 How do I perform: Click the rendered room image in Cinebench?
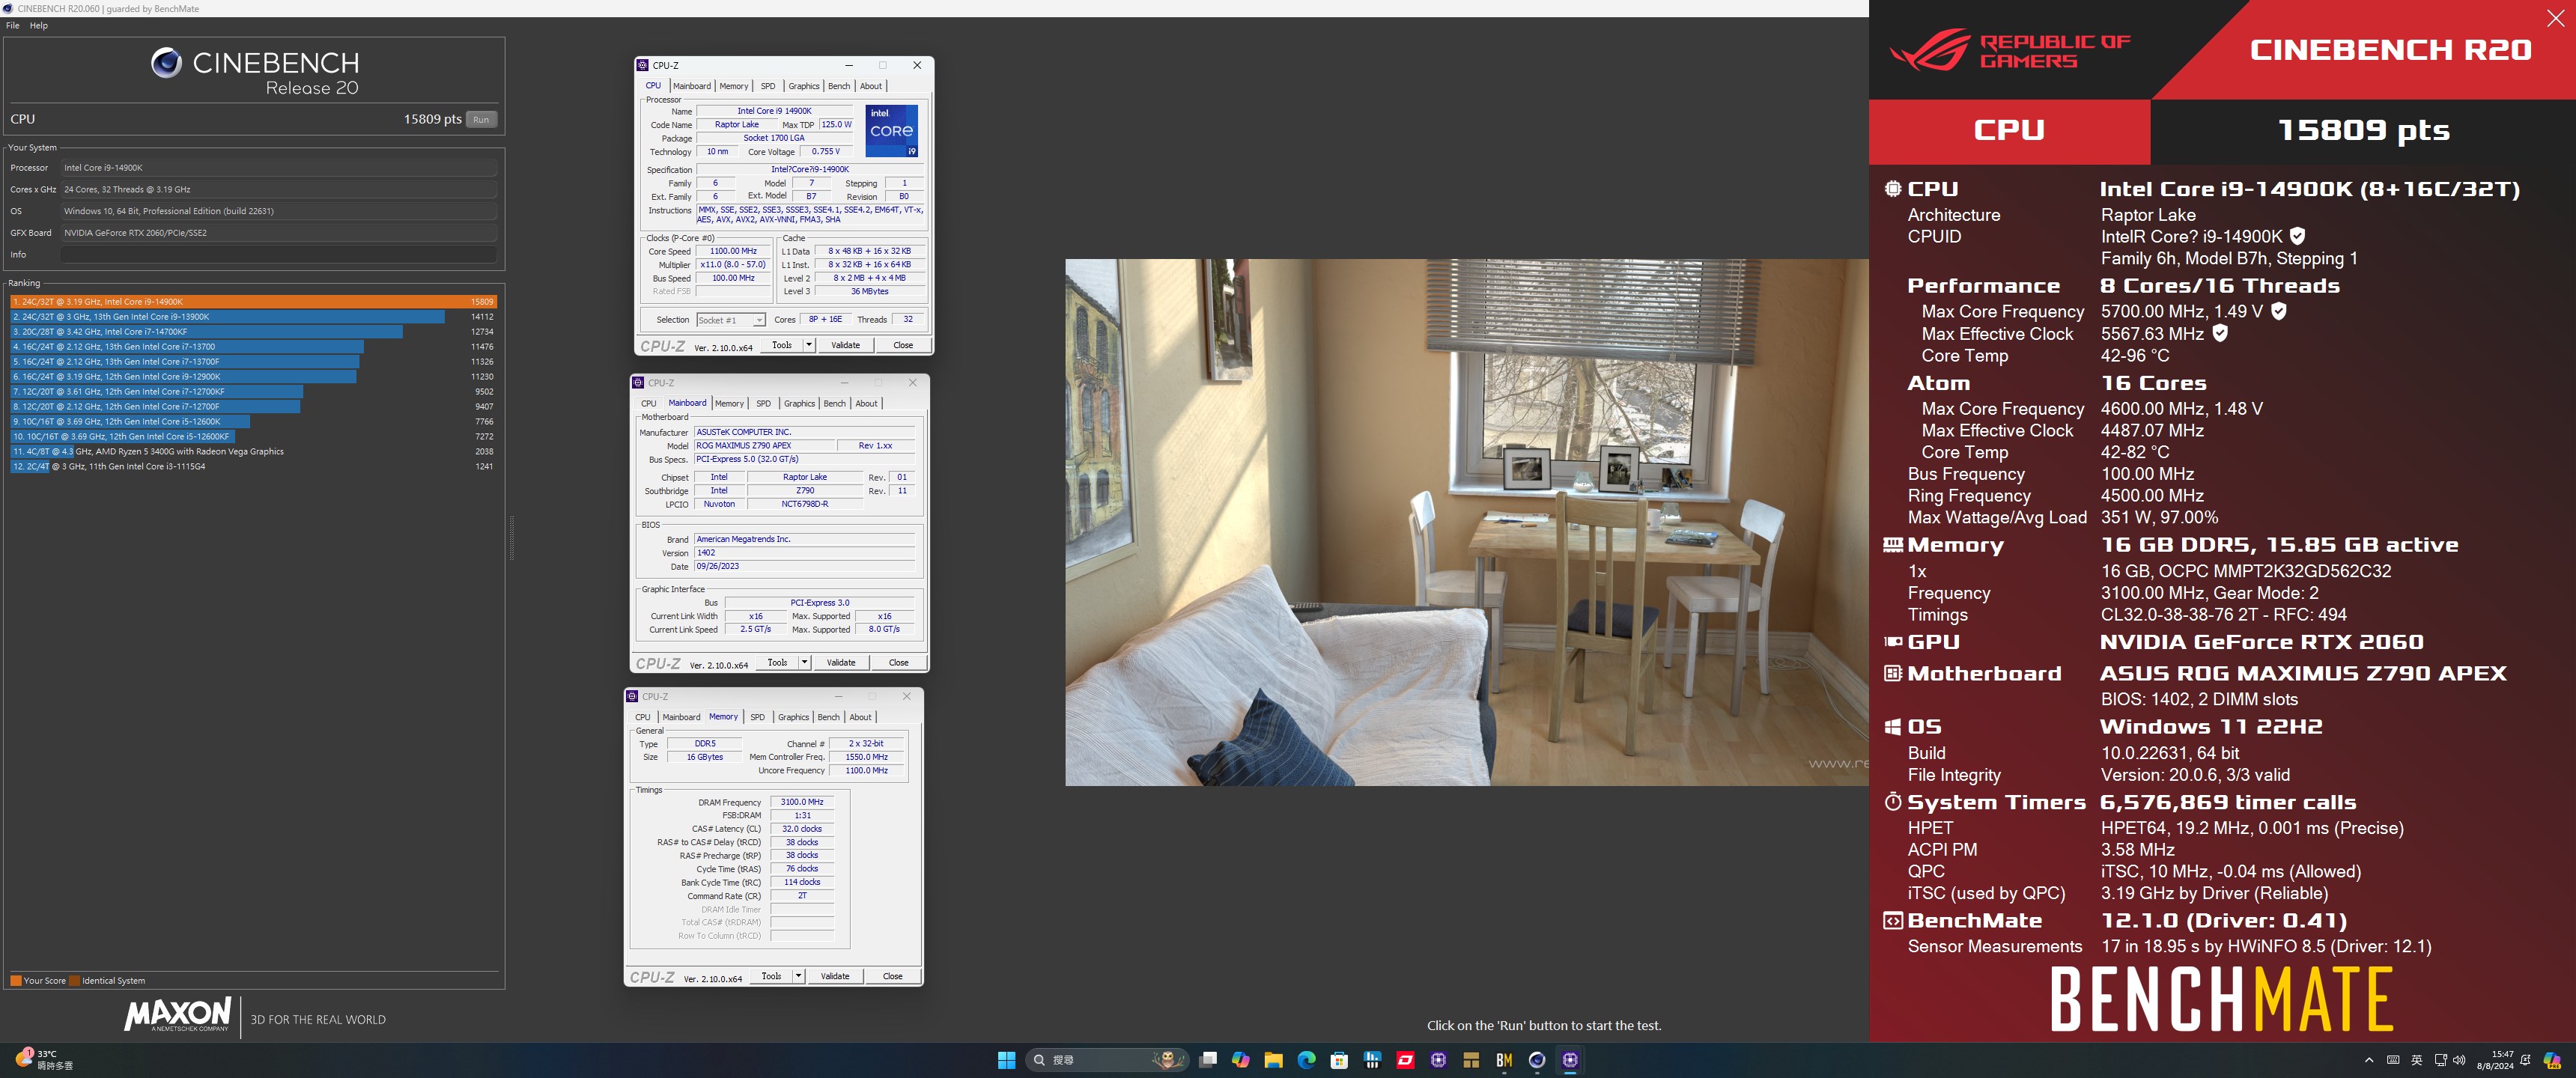1466,522
